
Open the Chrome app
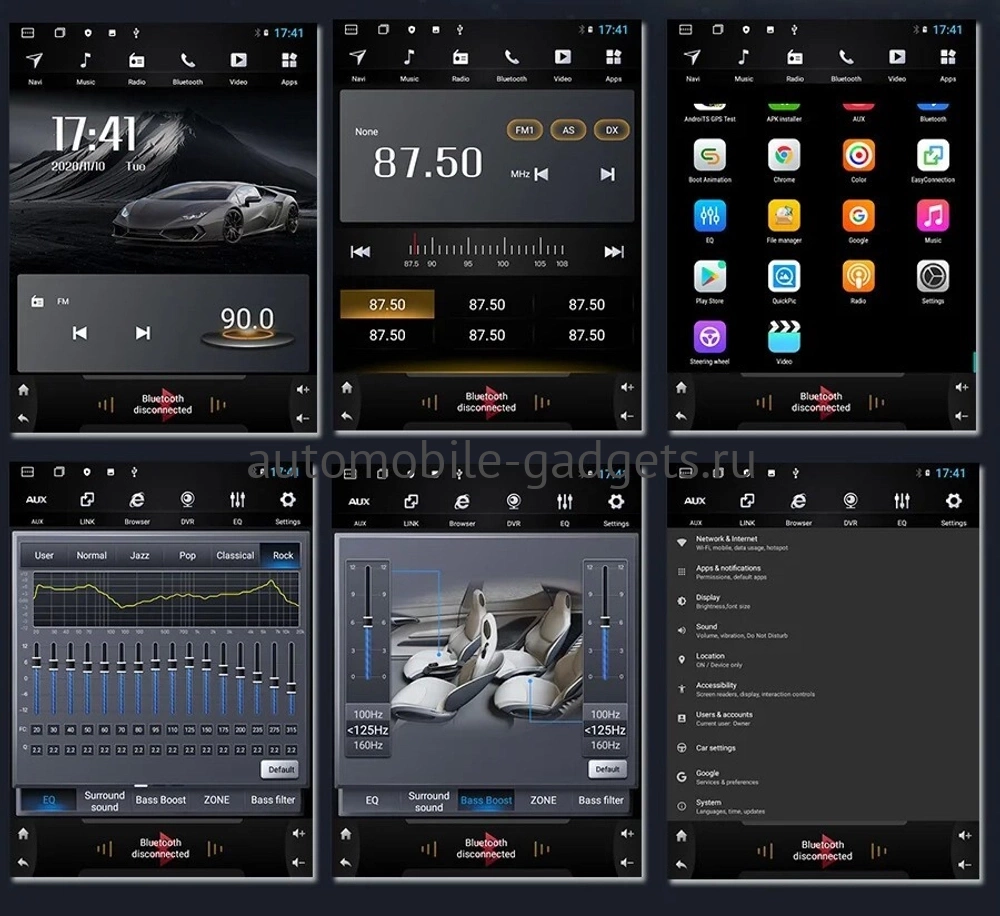(784, 156)
